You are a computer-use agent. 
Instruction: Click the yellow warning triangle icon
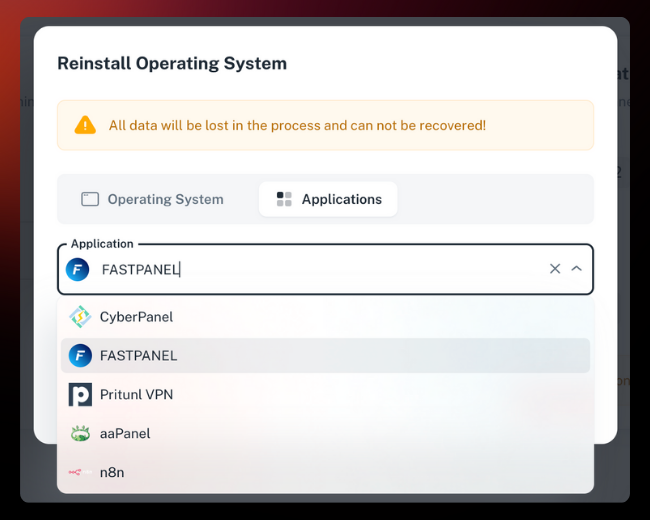[x=86, y=125]
